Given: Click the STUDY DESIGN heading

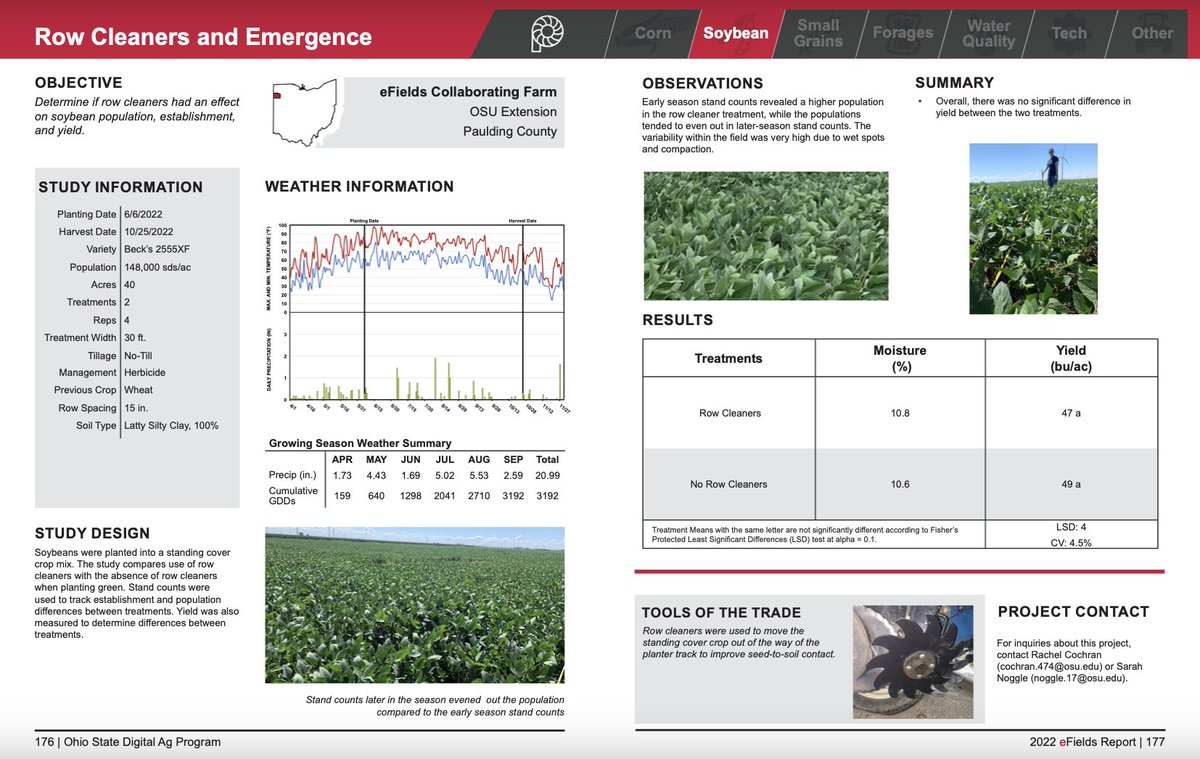Looking at the screenshot, I should click(92, 533).
